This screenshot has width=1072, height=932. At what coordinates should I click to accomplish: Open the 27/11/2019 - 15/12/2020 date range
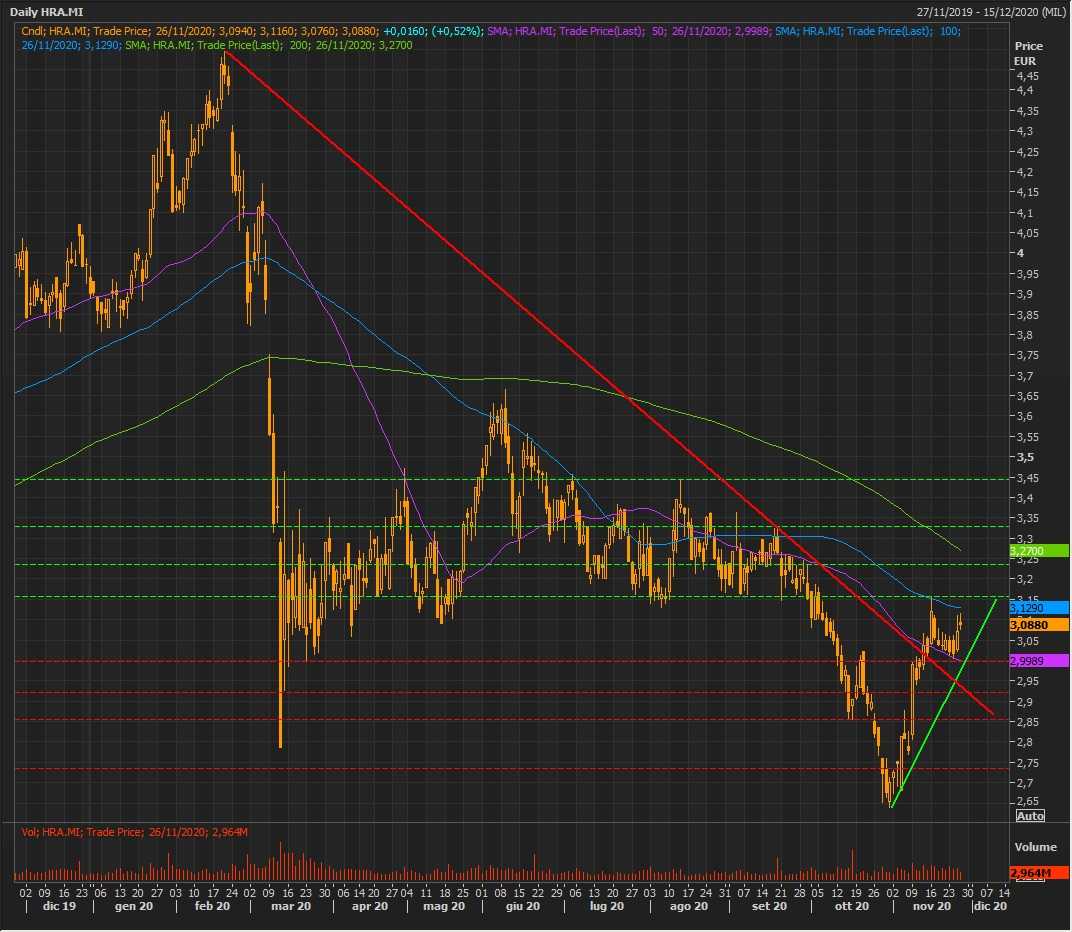tap(989, 11)
